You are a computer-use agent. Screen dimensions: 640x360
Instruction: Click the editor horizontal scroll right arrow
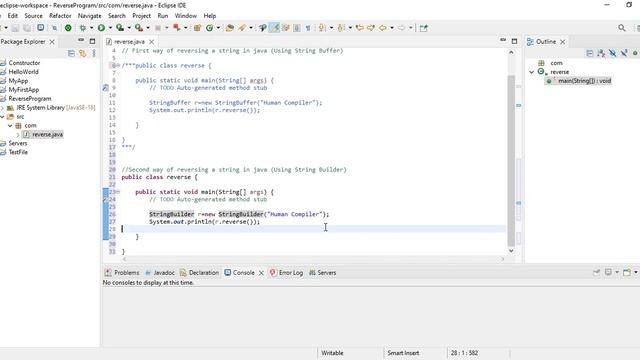tap(502, 259)
